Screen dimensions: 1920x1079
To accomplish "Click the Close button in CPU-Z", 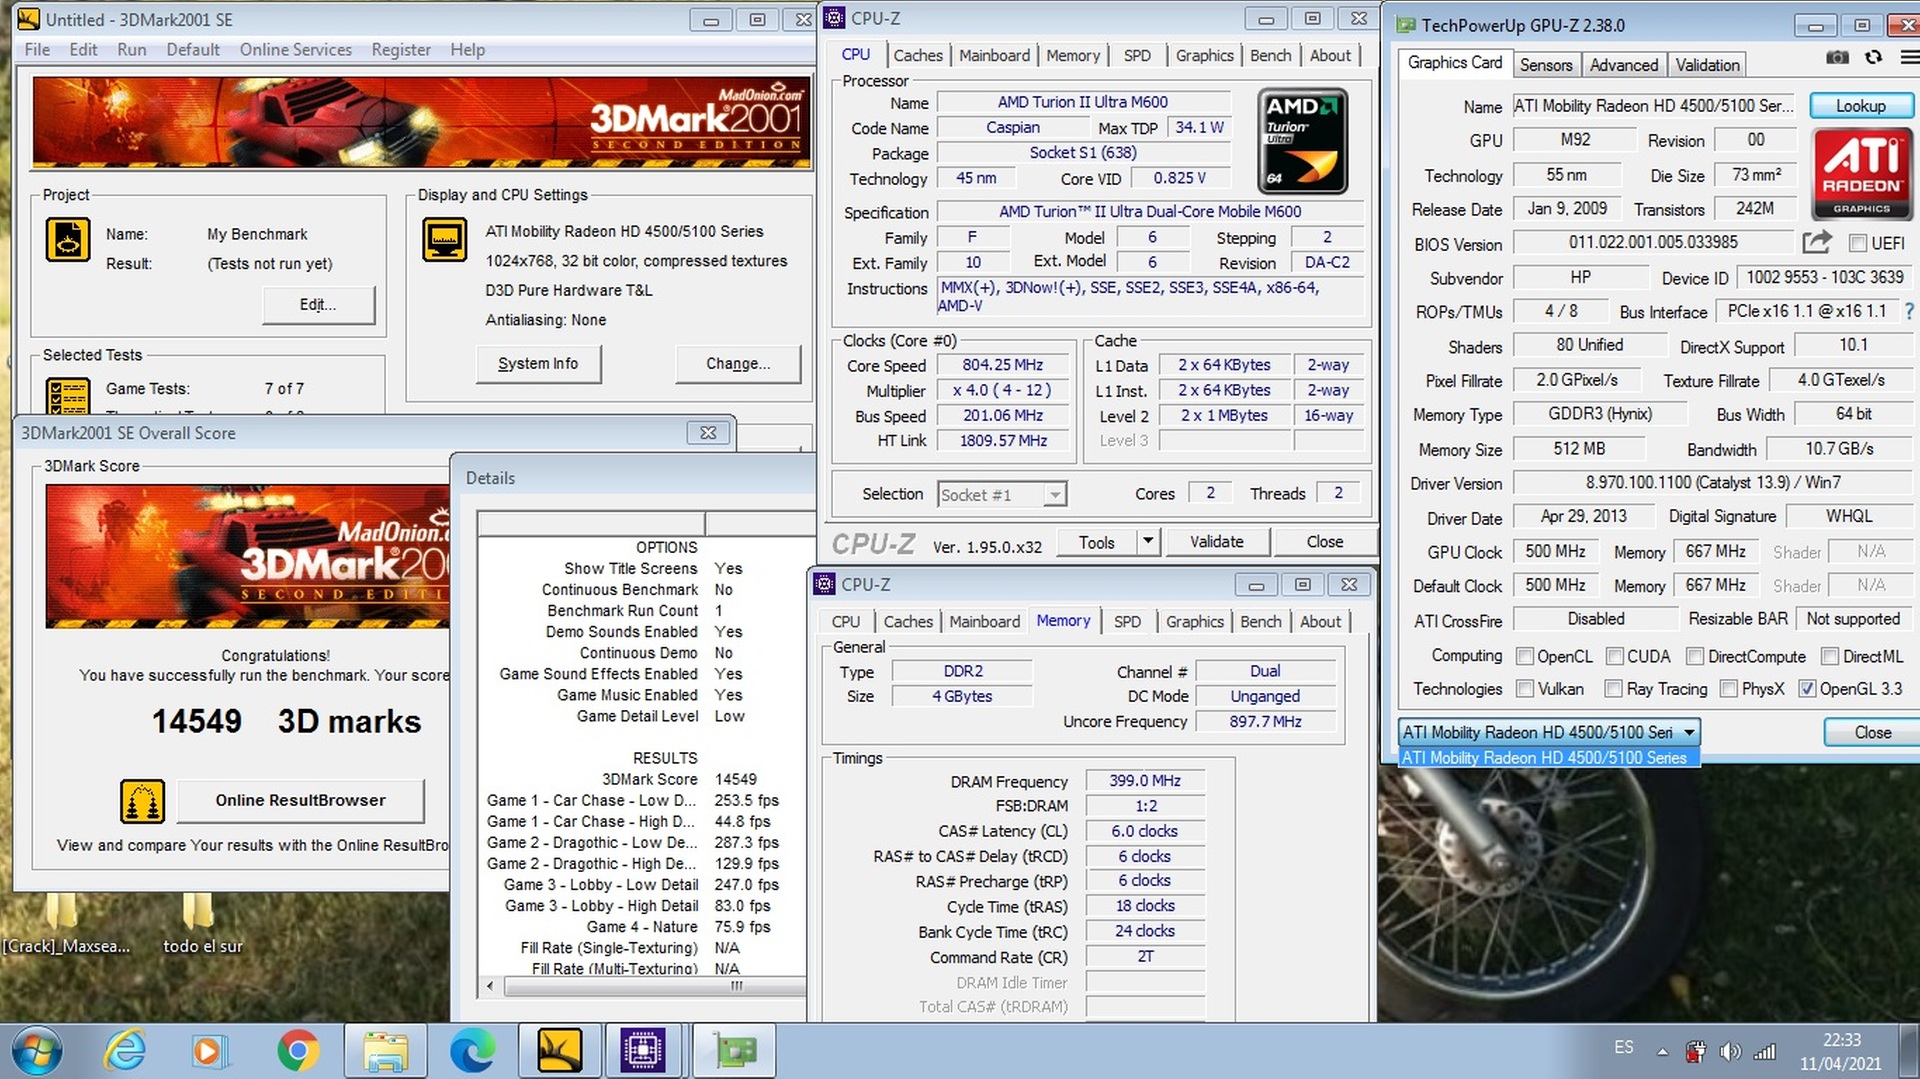I will pyautogui.click(x=1324, y=541).
